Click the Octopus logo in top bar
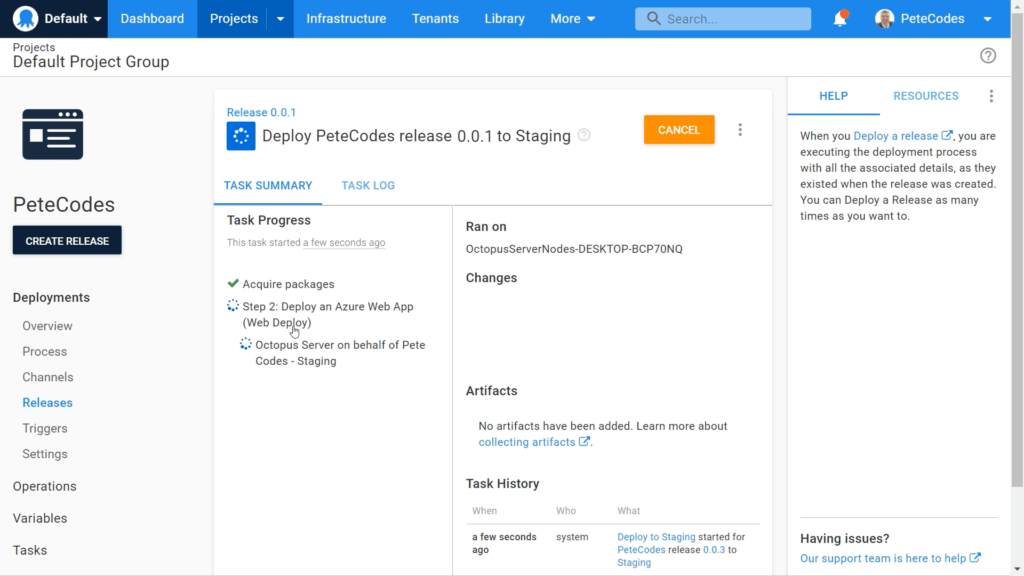The height and width of the screenshot is (576, 1024). click(25, 18)
